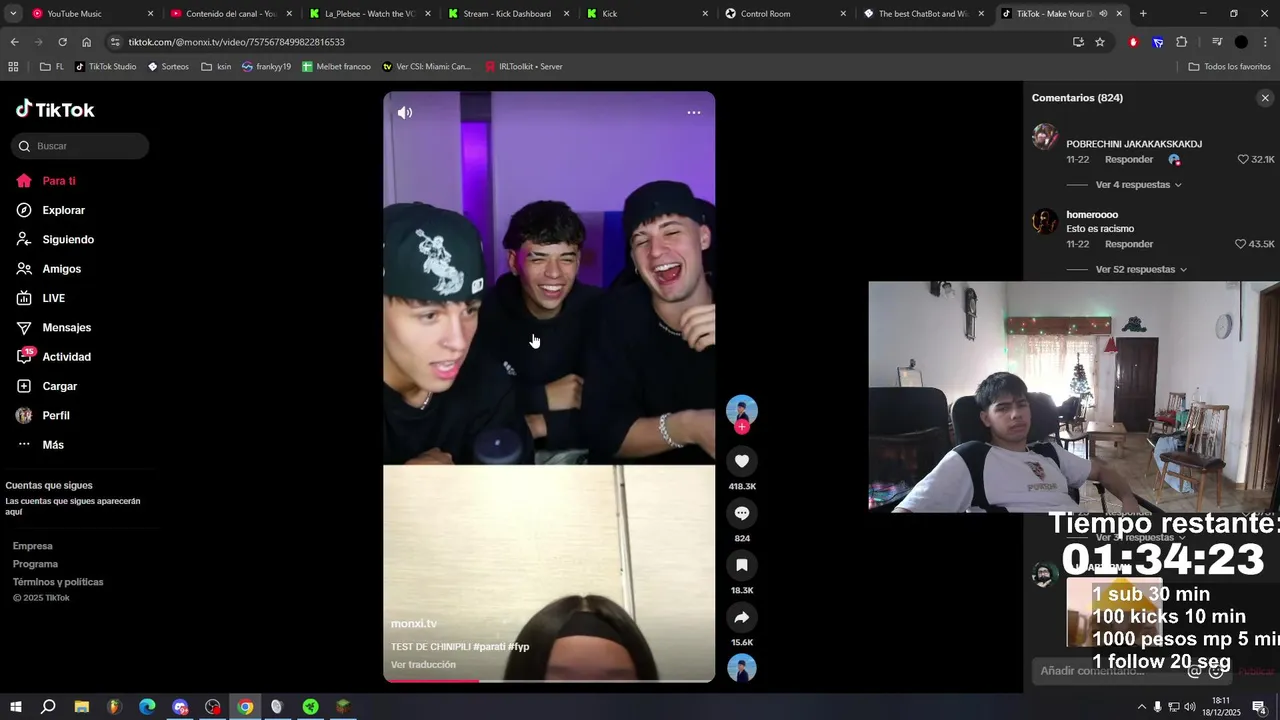1280x720 pixels.
Task: Click 'Ver traducción' under caption
Action: coord(423,665)
